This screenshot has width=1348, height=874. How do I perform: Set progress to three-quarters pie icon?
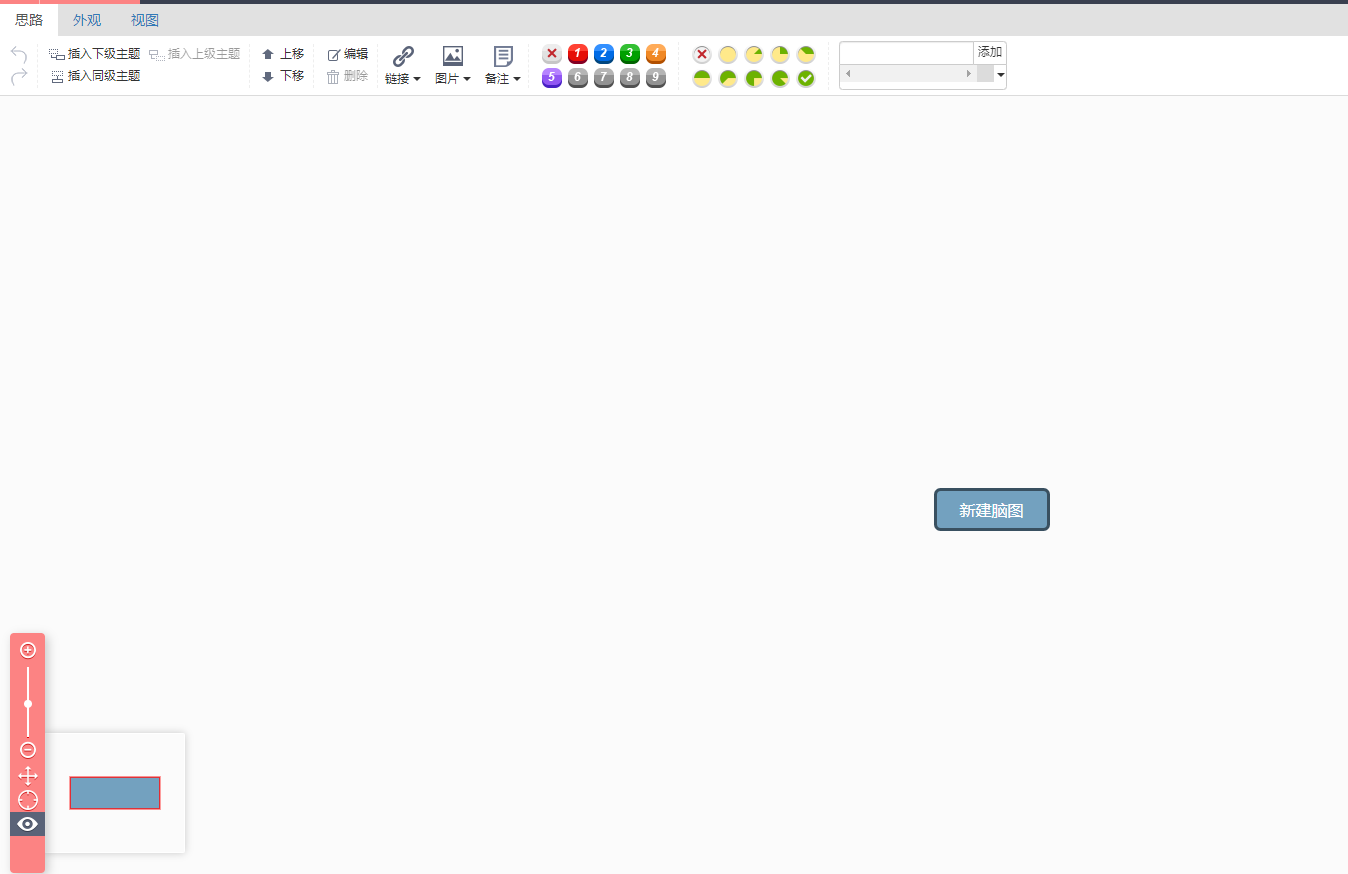[754, 78]
